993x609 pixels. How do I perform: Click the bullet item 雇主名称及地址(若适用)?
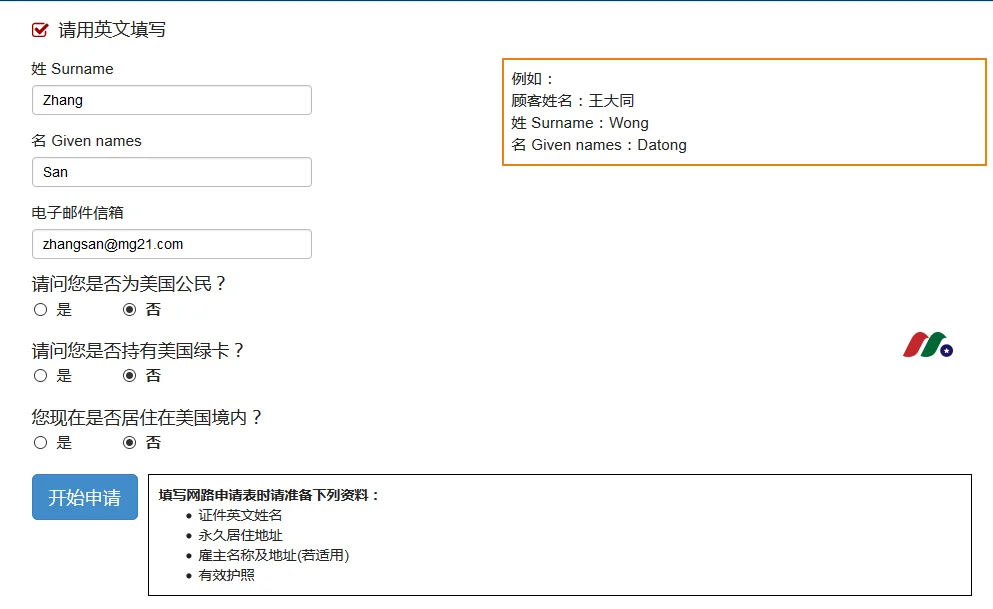coord(274,555)
